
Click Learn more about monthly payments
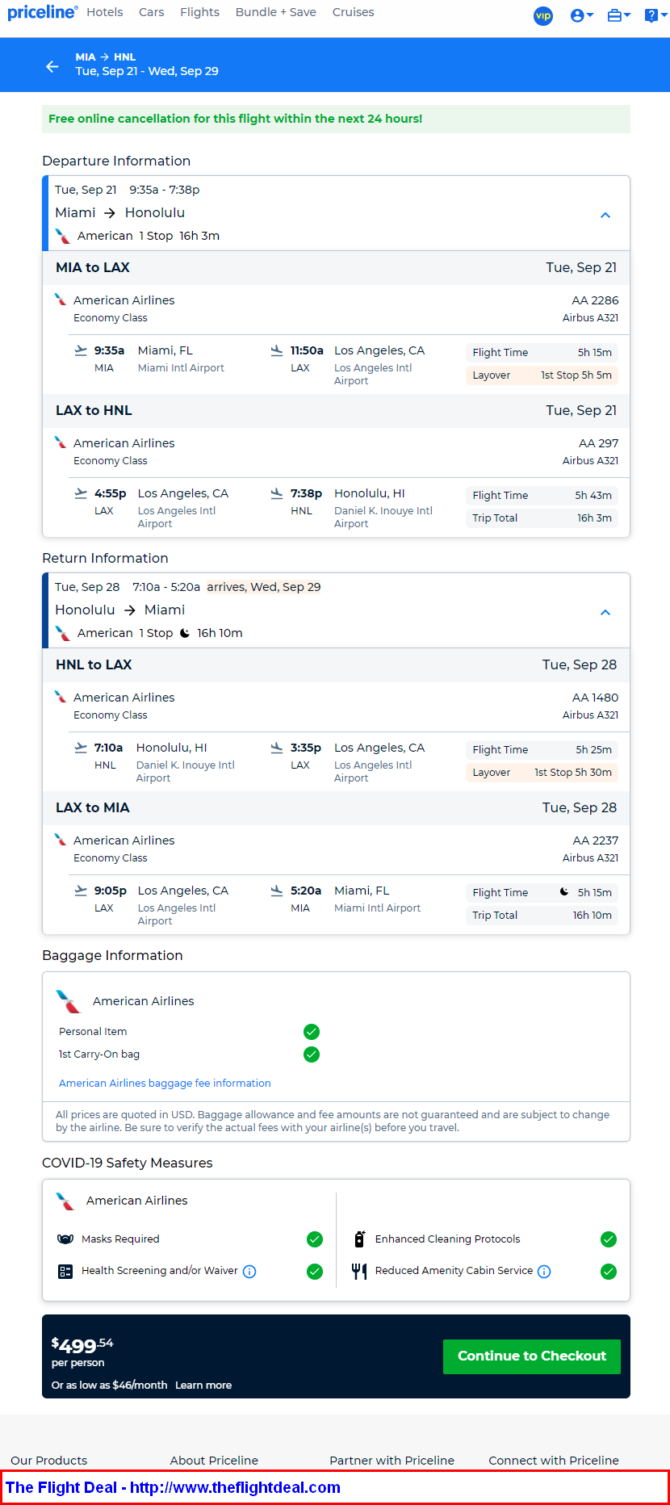[203, 1385]
